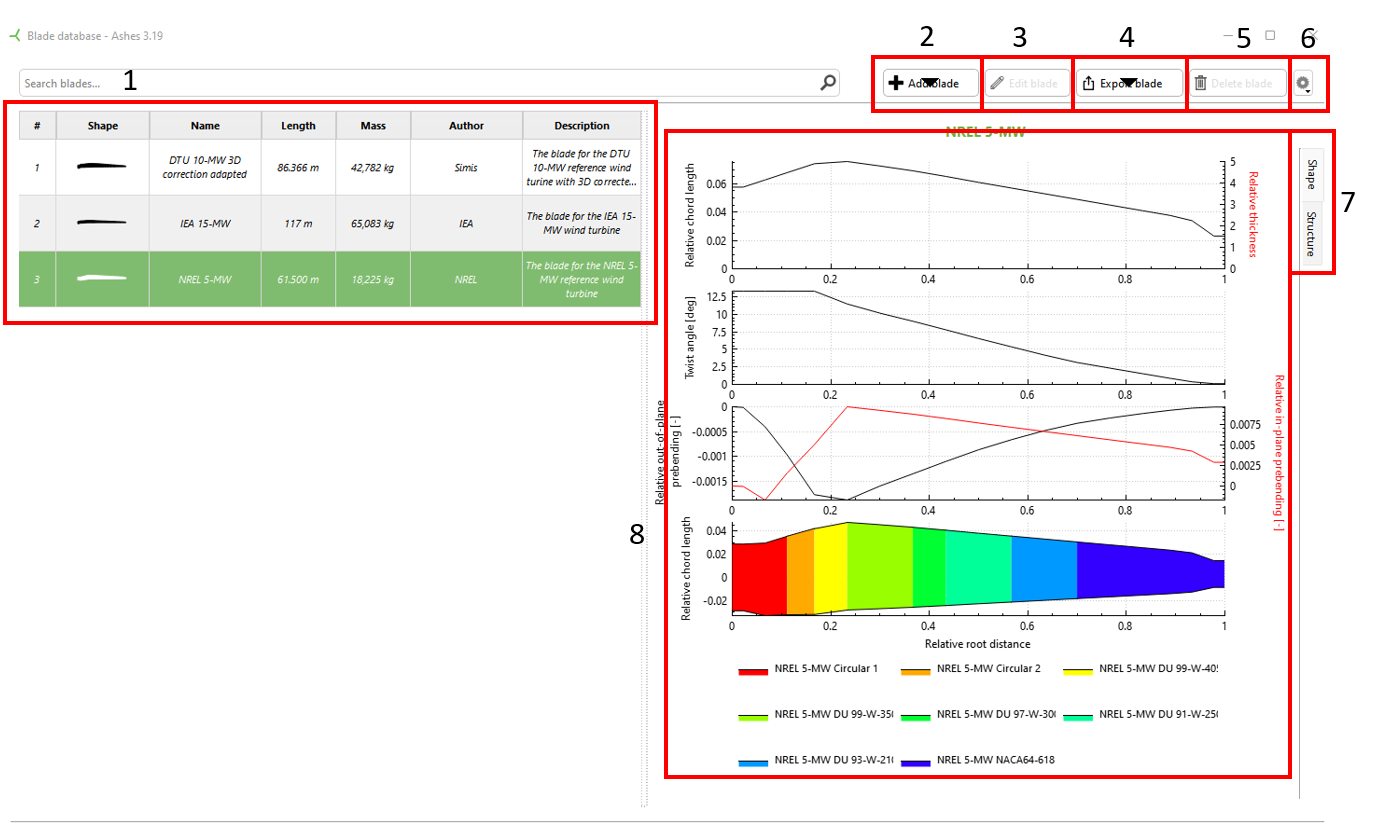Viewport: 1374px width, 830px height.
Task: Click the Add blade button
Action: click(930, 84)
